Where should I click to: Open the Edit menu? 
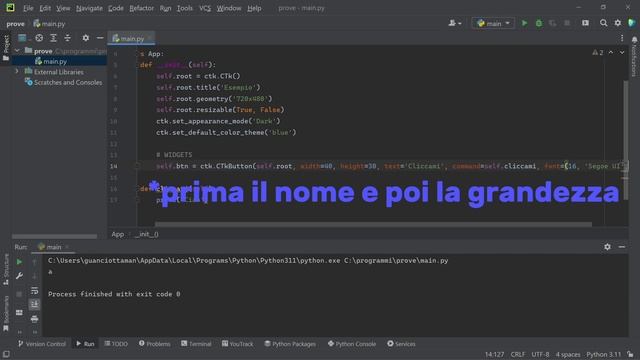click(x=45, y=8)
